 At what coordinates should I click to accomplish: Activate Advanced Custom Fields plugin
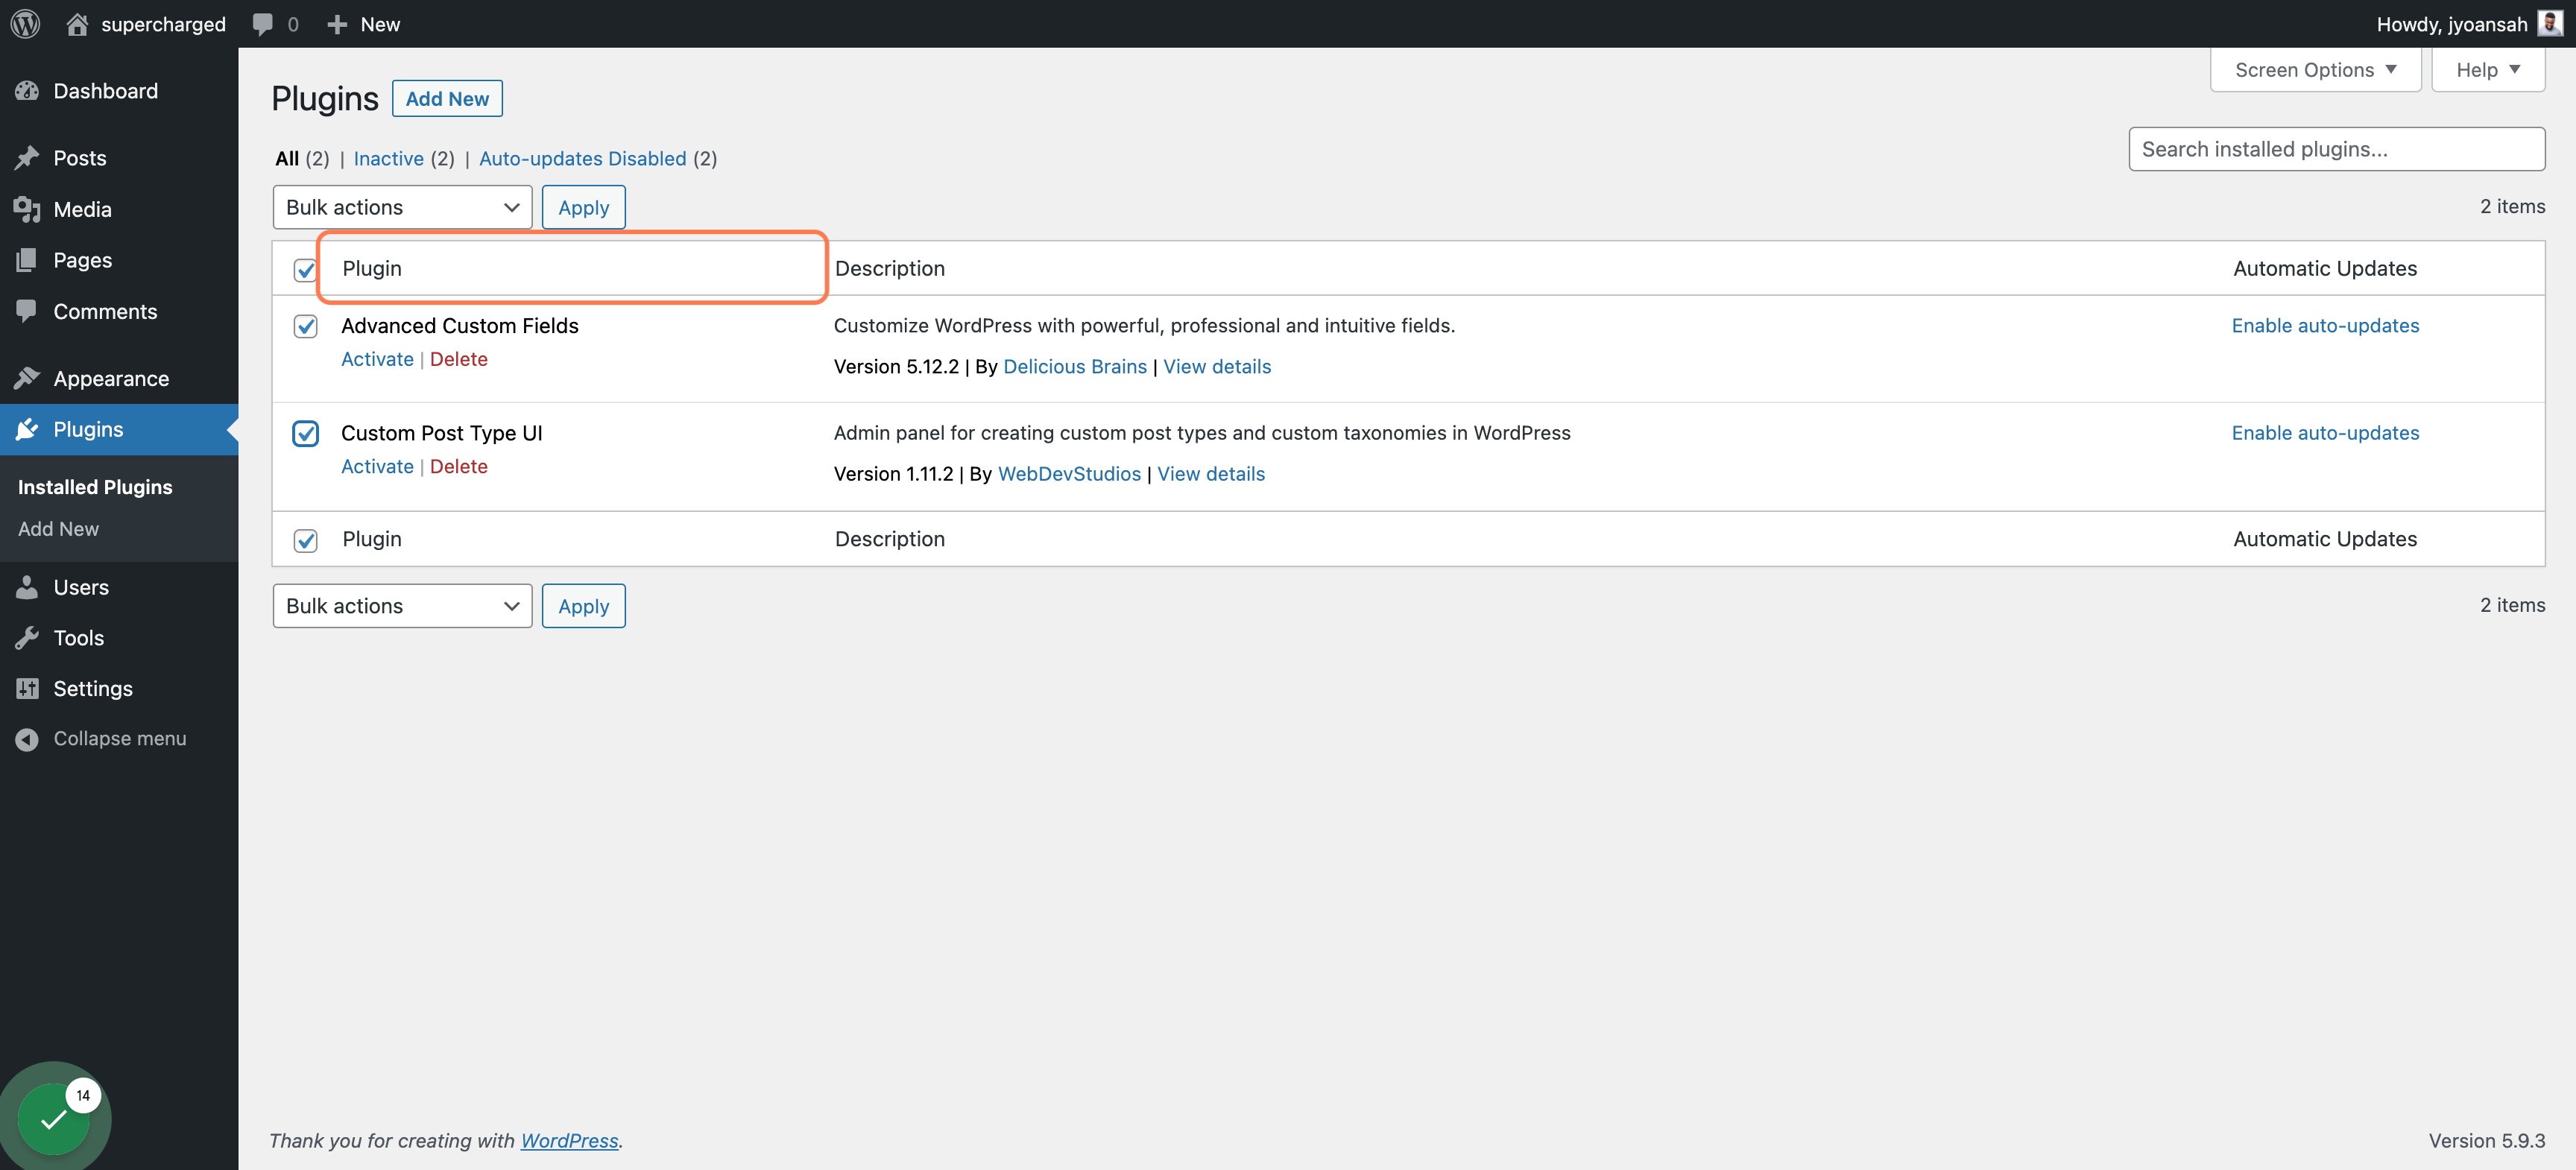(x=377, y=359)
